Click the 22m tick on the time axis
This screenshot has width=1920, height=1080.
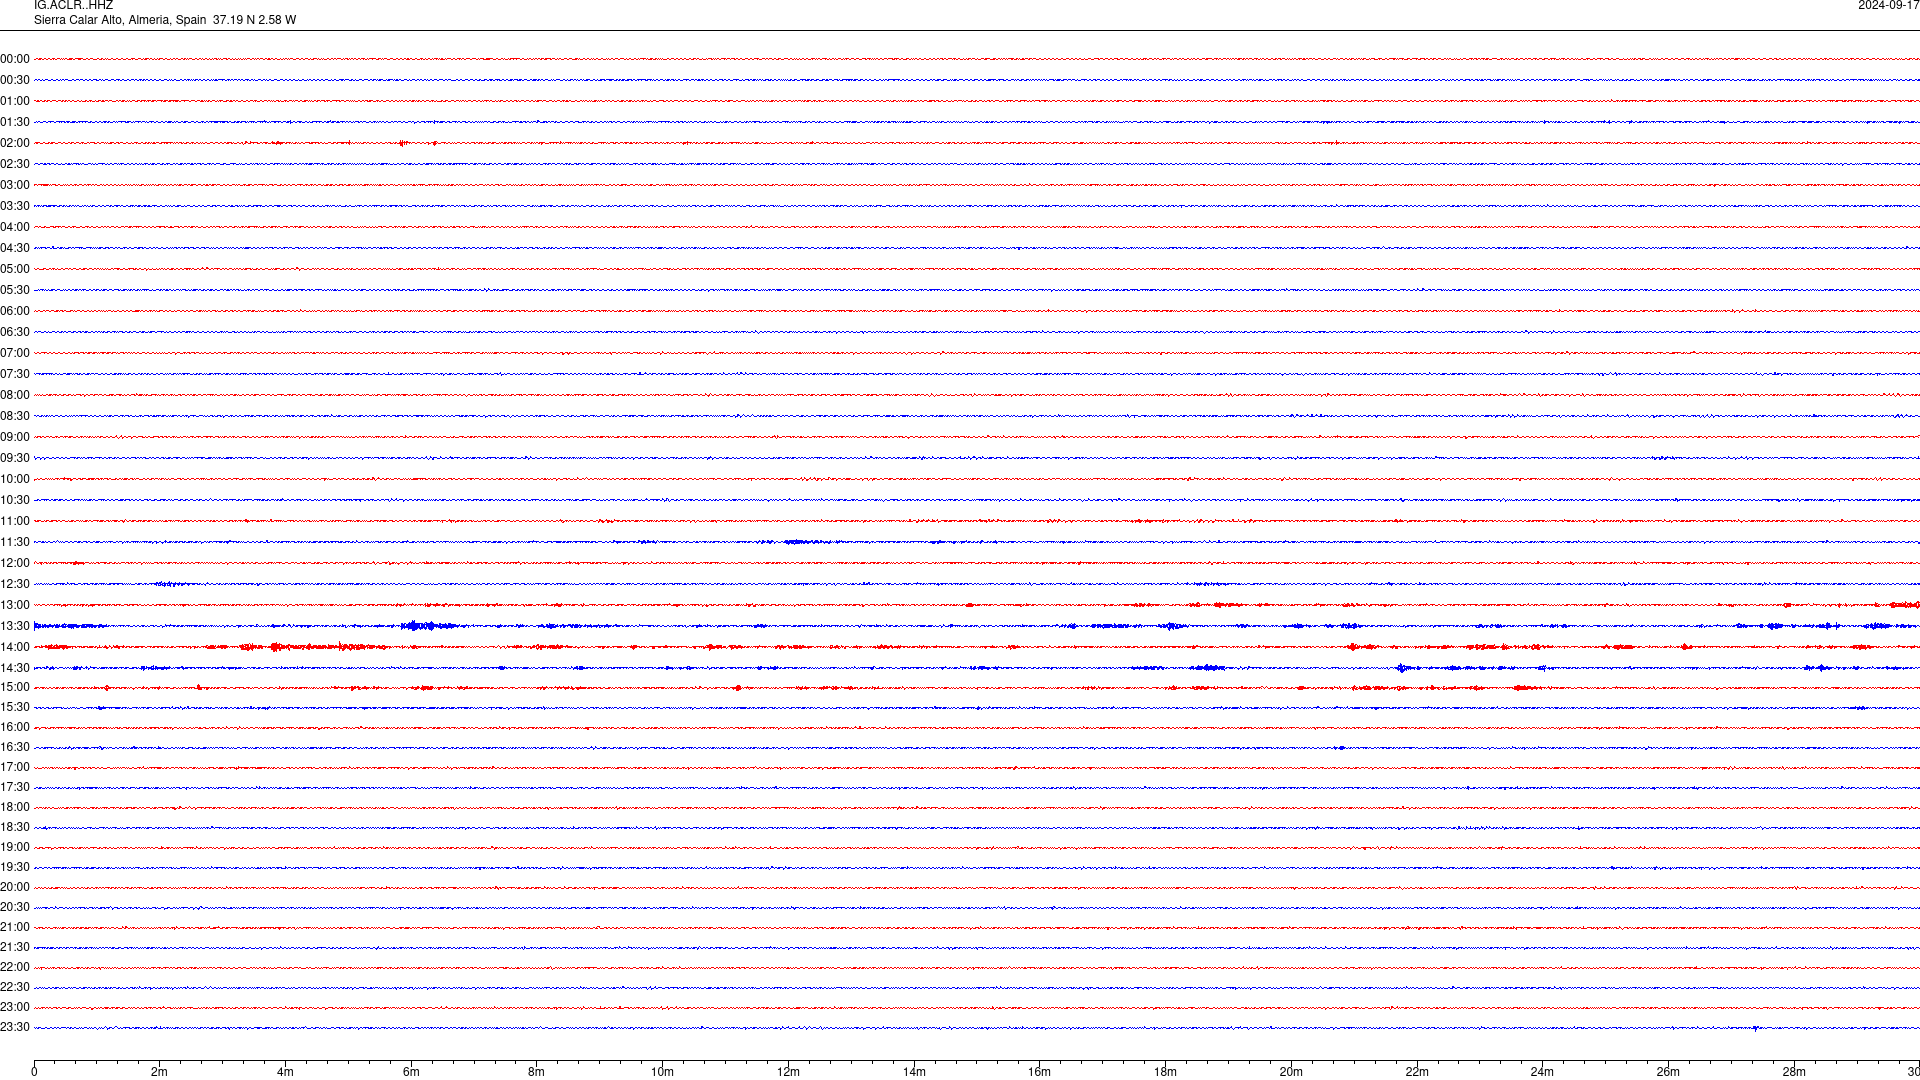pos(1417,1072)
